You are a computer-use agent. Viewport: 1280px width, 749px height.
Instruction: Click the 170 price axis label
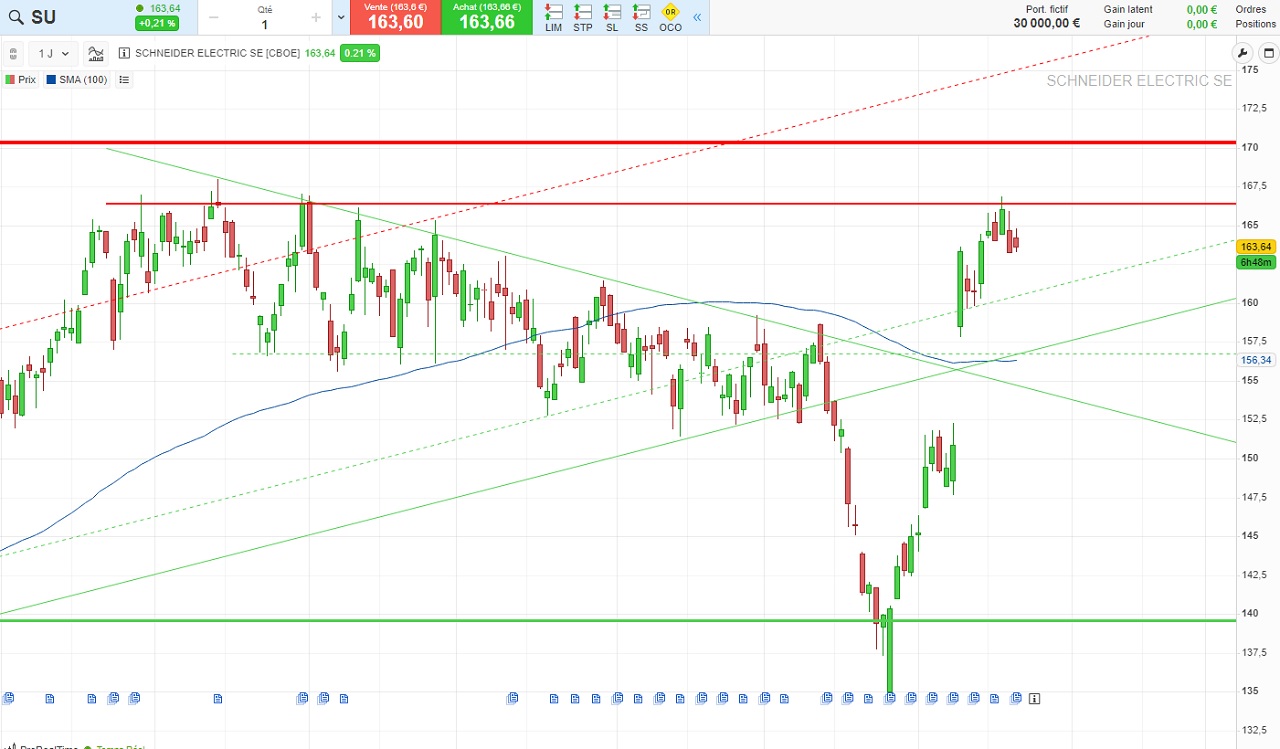point(1250,147)
